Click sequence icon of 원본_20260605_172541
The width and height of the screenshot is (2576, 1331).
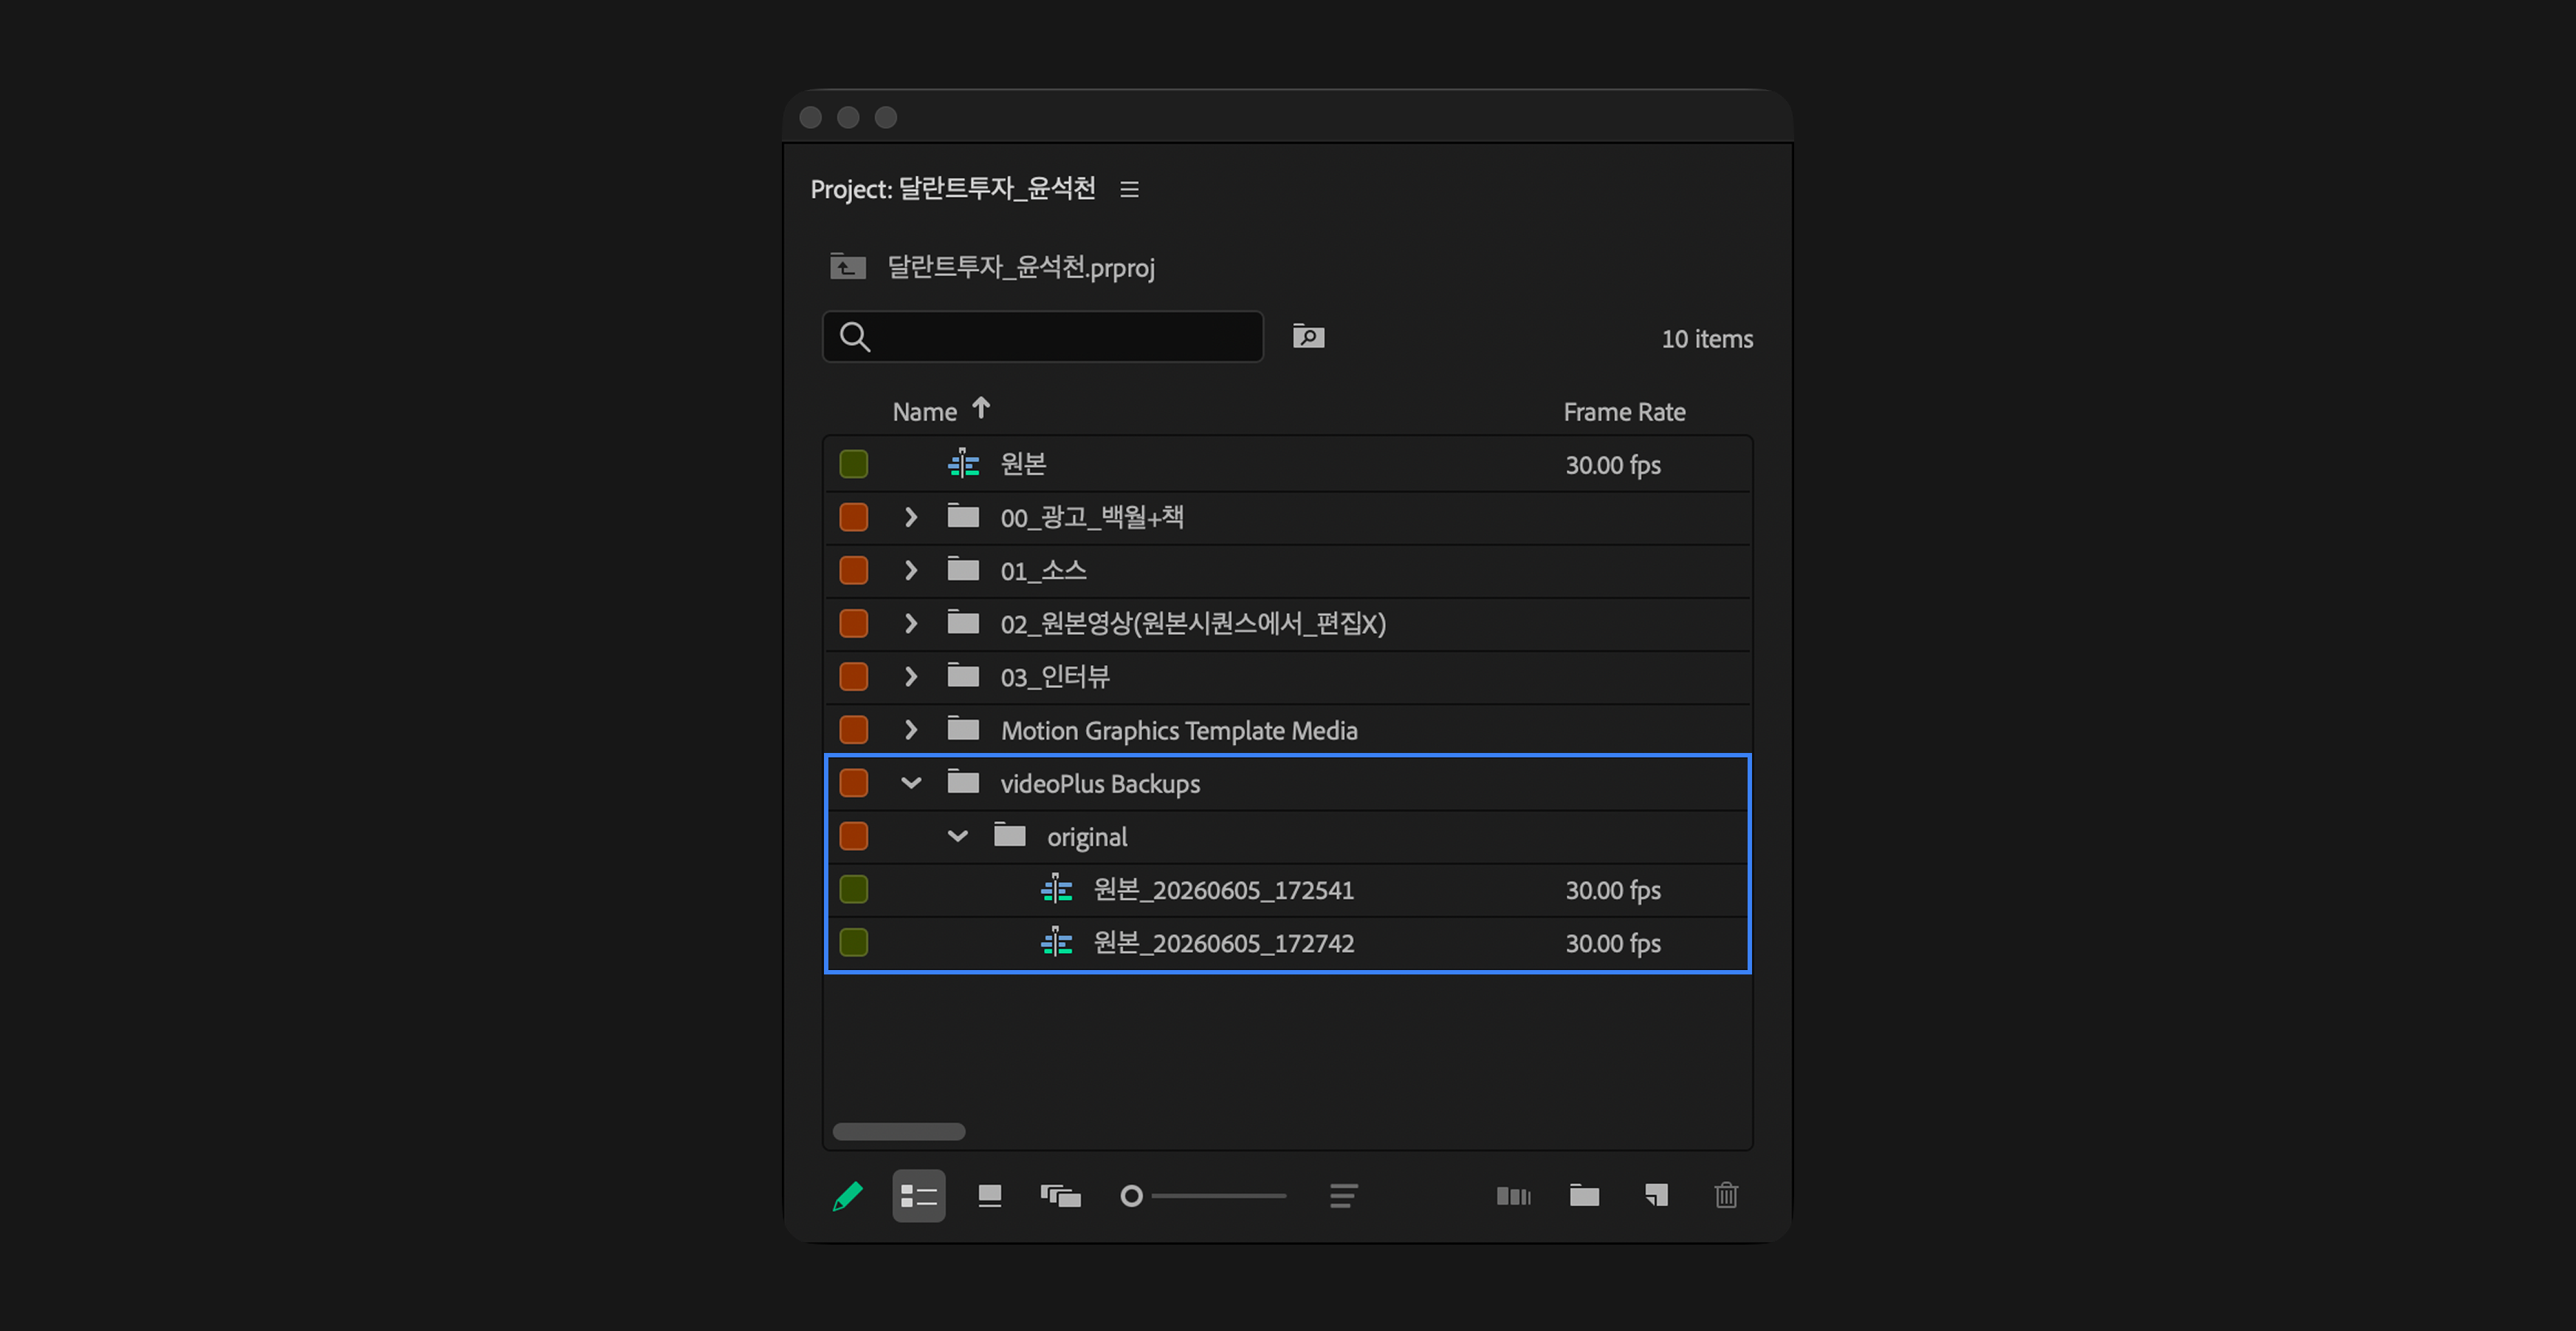(1057, 888)
